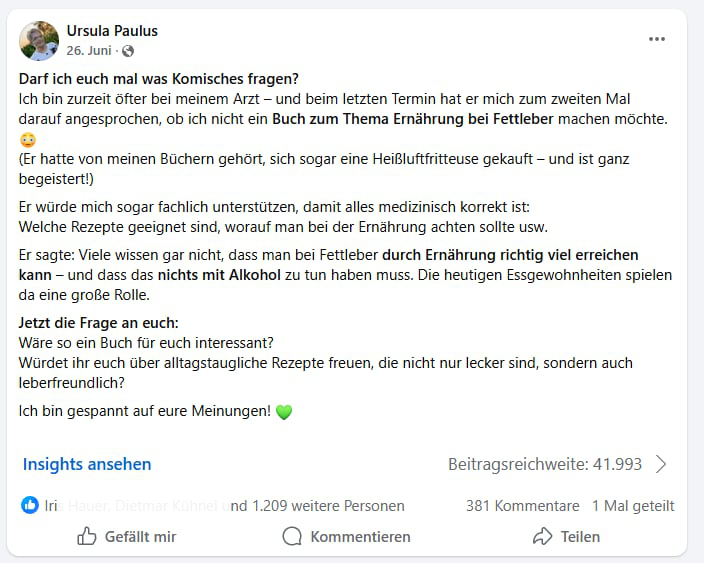Click the "26. Juni" post date
This screenshot has height=563, width=704.
89,51
